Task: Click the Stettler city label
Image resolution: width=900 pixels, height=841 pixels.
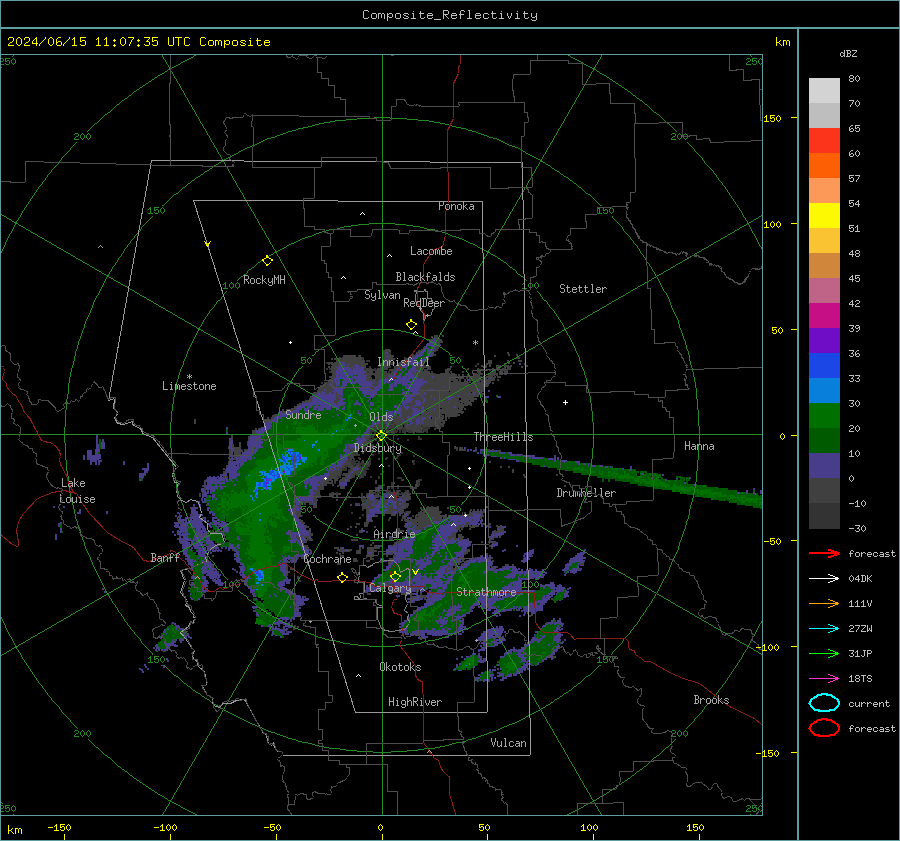Action: tap(583, 289)
